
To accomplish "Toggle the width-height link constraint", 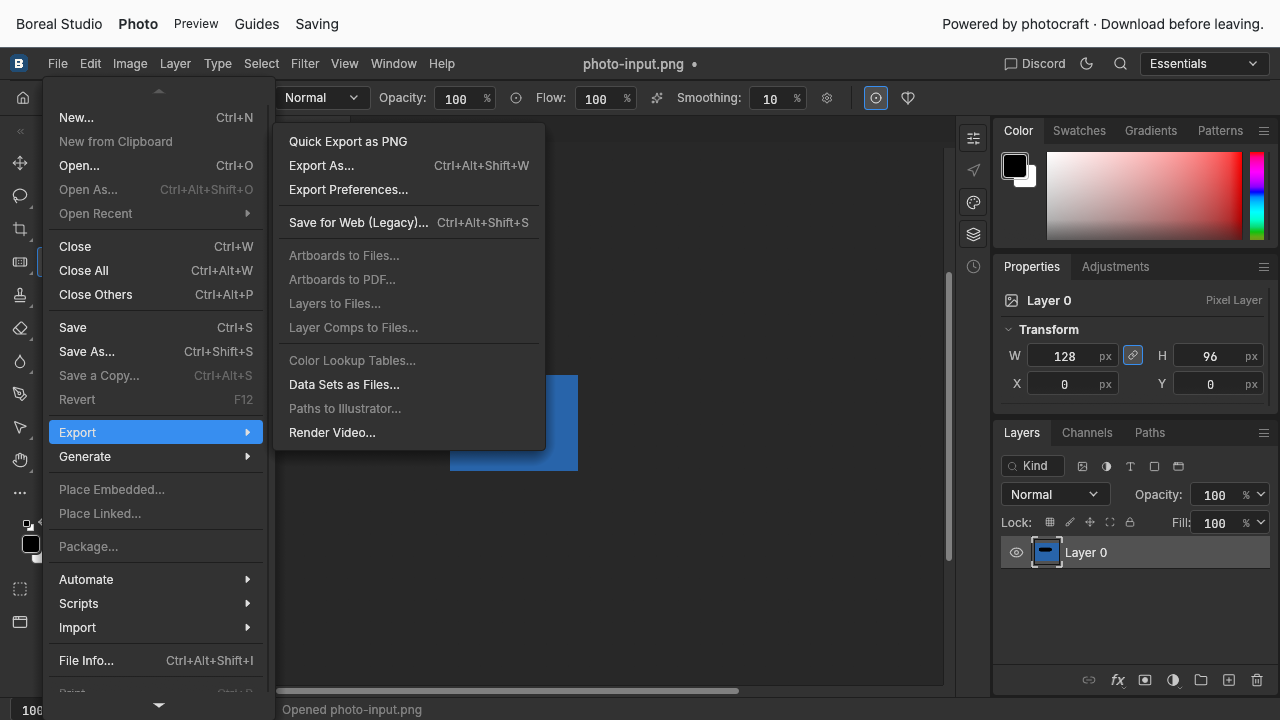I will click(x=1133, y=355).
